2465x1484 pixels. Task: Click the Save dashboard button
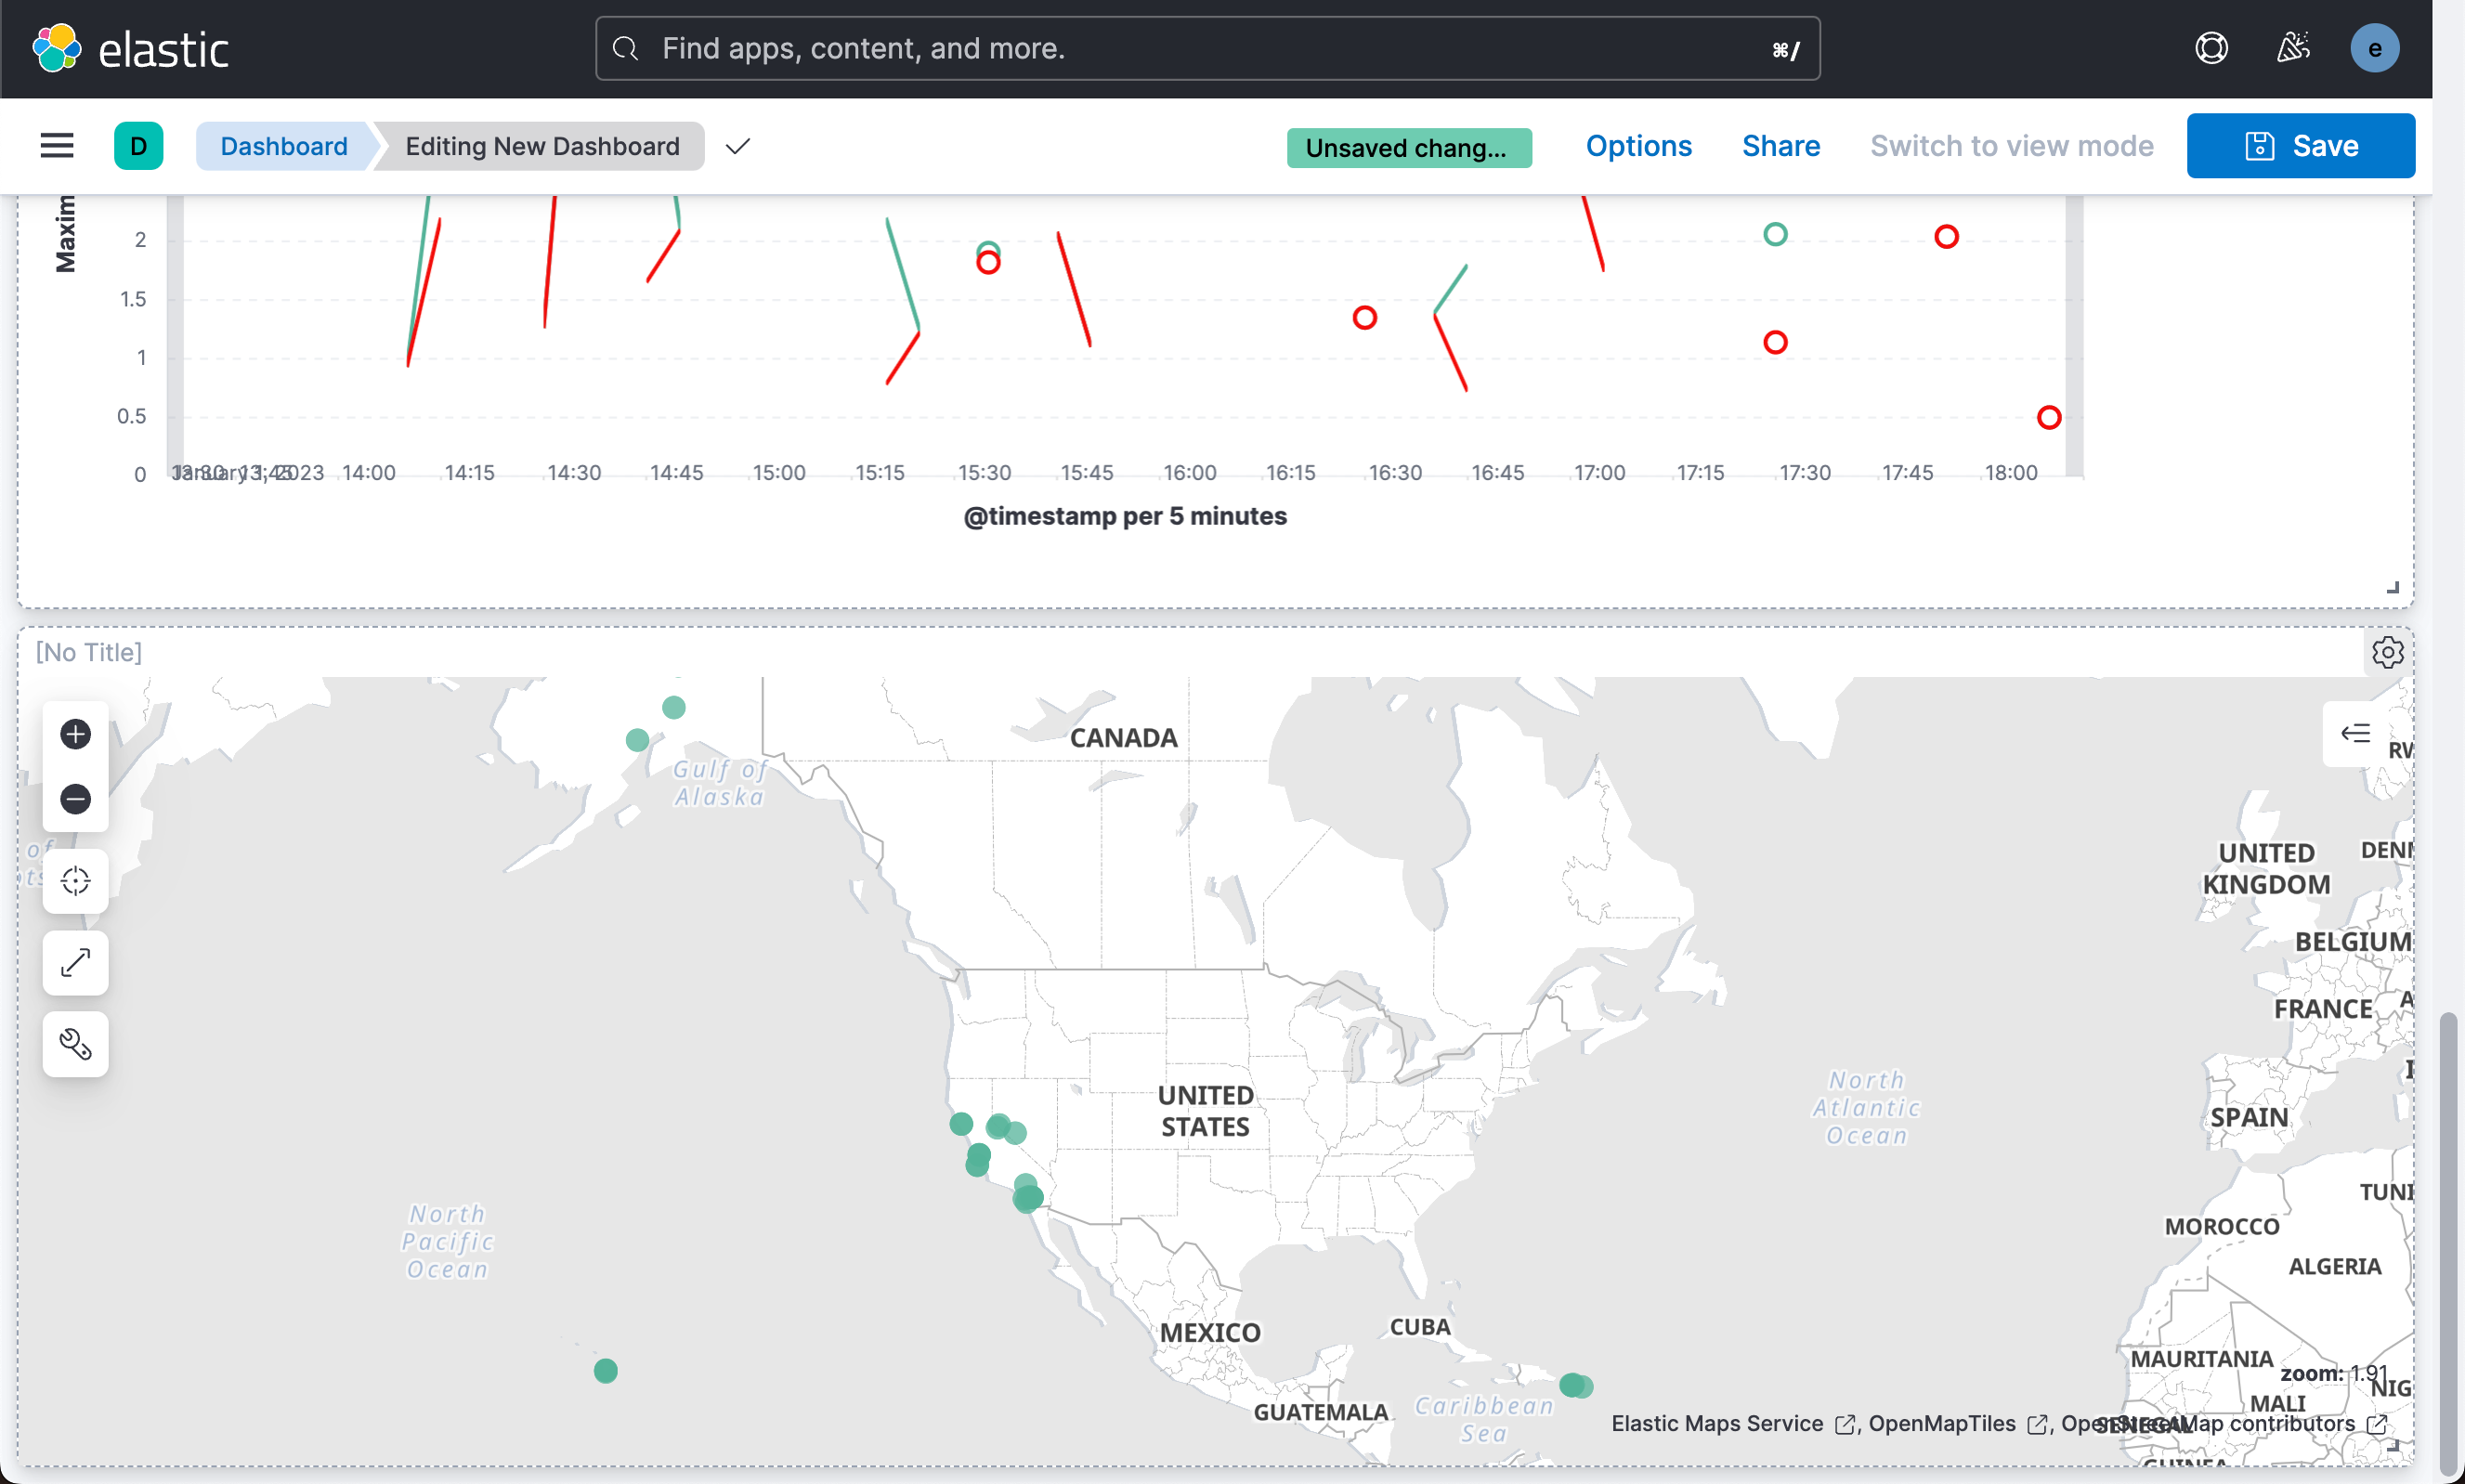tap(2300, 146)
